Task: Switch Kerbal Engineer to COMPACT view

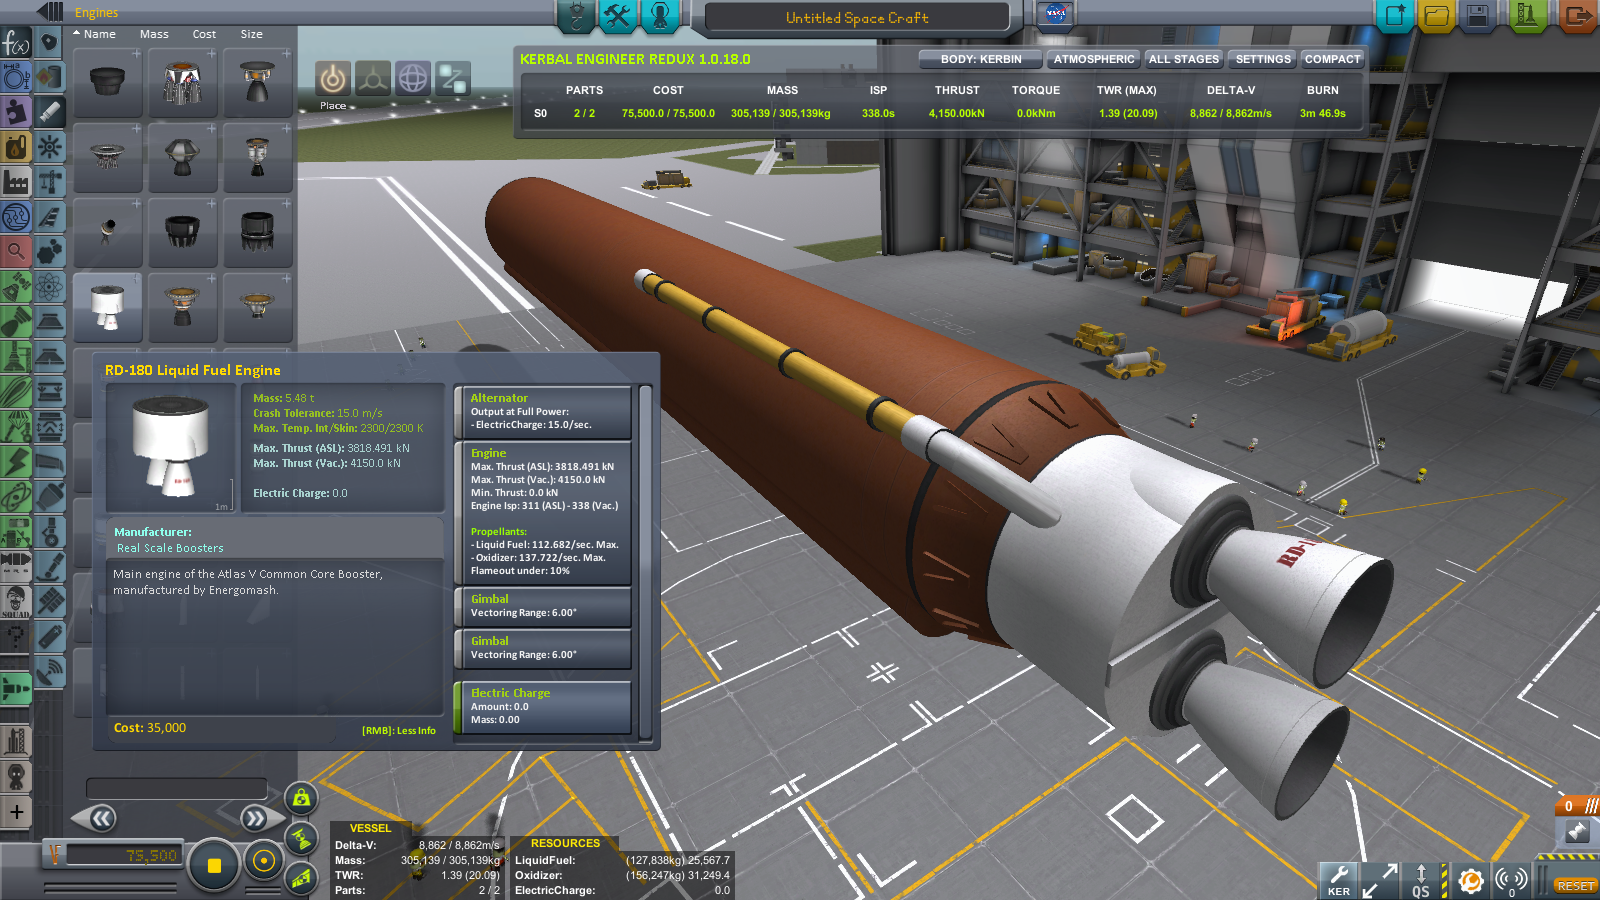Action: tap(1332, 59)
